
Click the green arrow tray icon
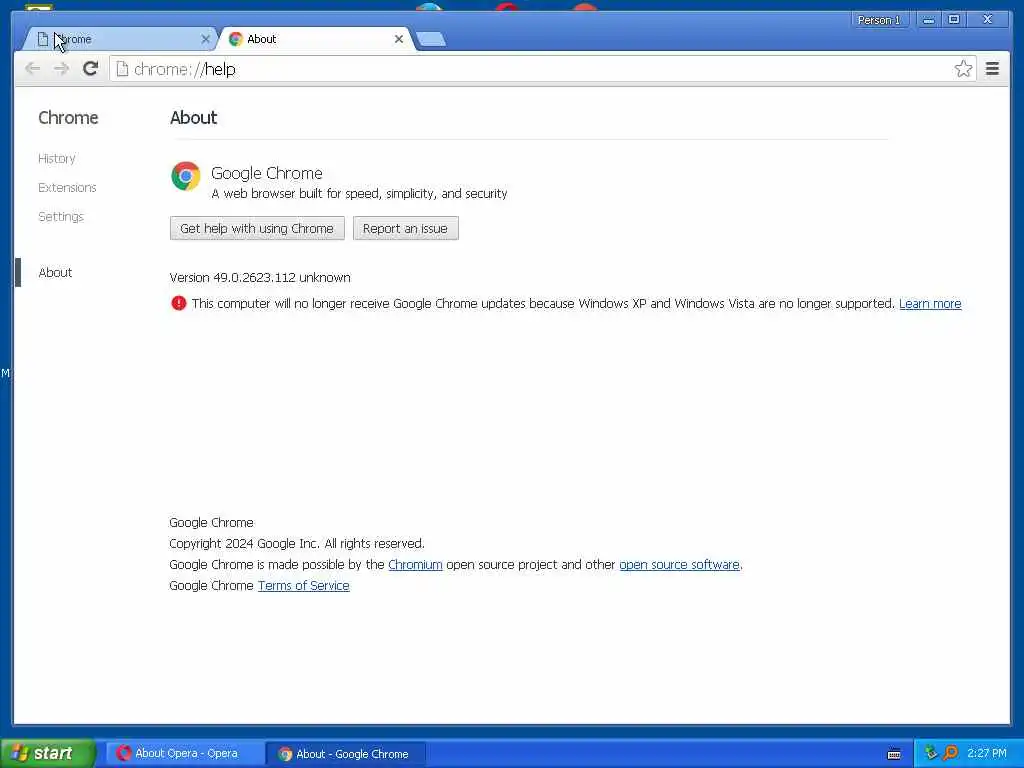pyautogui.click(x=931, y=753)
